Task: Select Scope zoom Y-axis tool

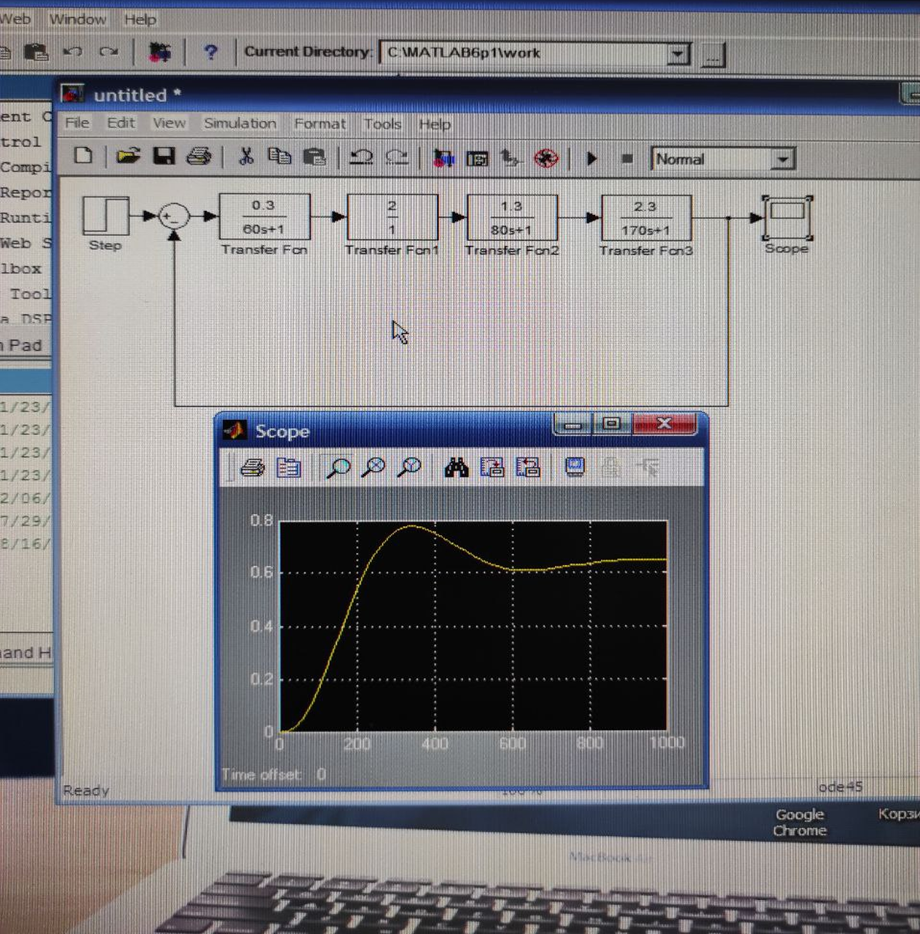Action: [410, 468]
